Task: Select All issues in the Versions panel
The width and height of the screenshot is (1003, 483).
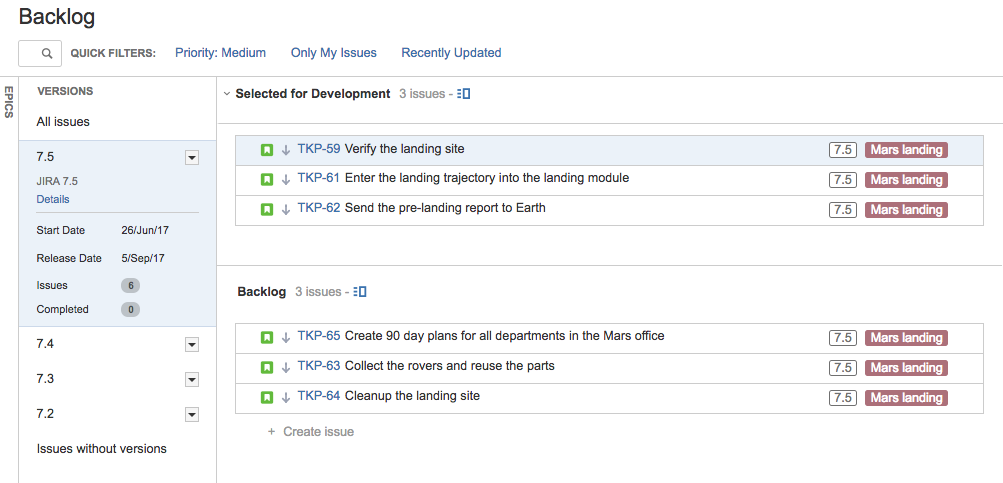Action: pyautogui.click(x=63, y=122)
